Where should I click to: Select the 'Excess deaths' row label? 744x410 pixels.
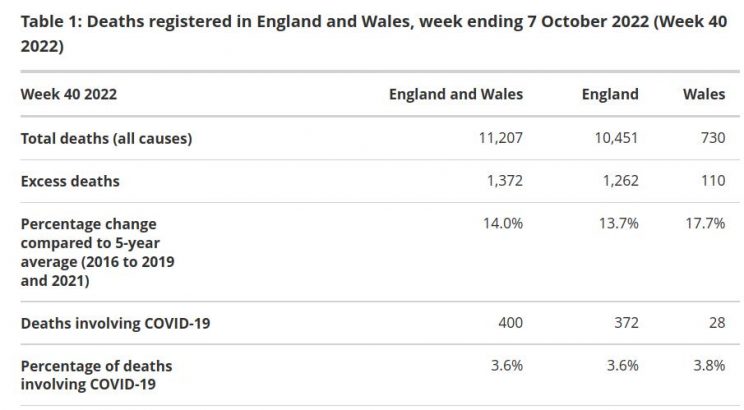[x=70, y=182]
